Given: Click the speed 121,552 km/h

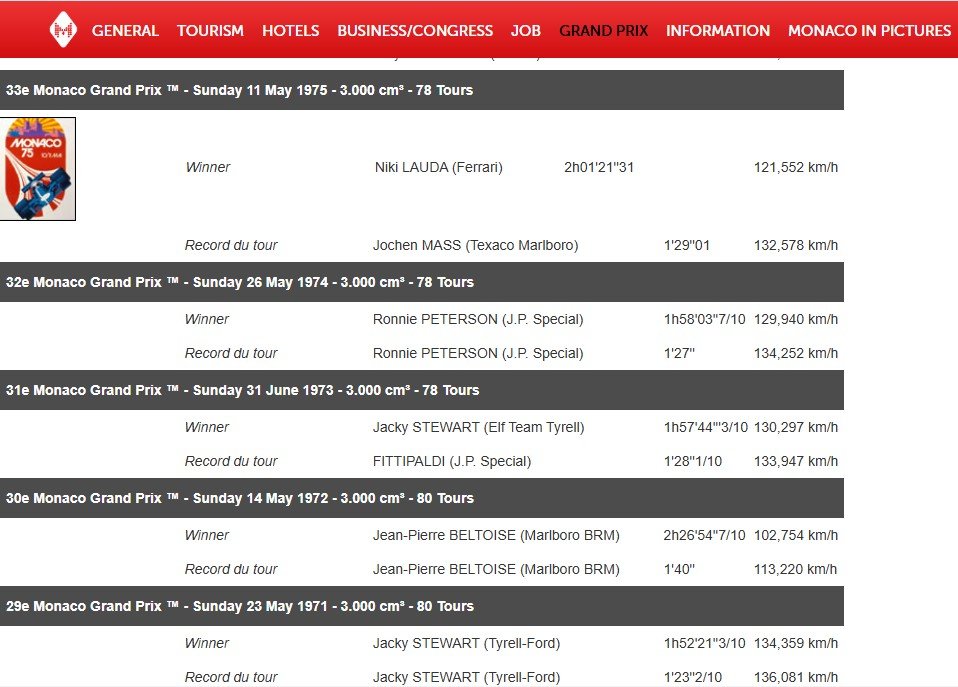Looking at the screenshot, I should (795, 167).
